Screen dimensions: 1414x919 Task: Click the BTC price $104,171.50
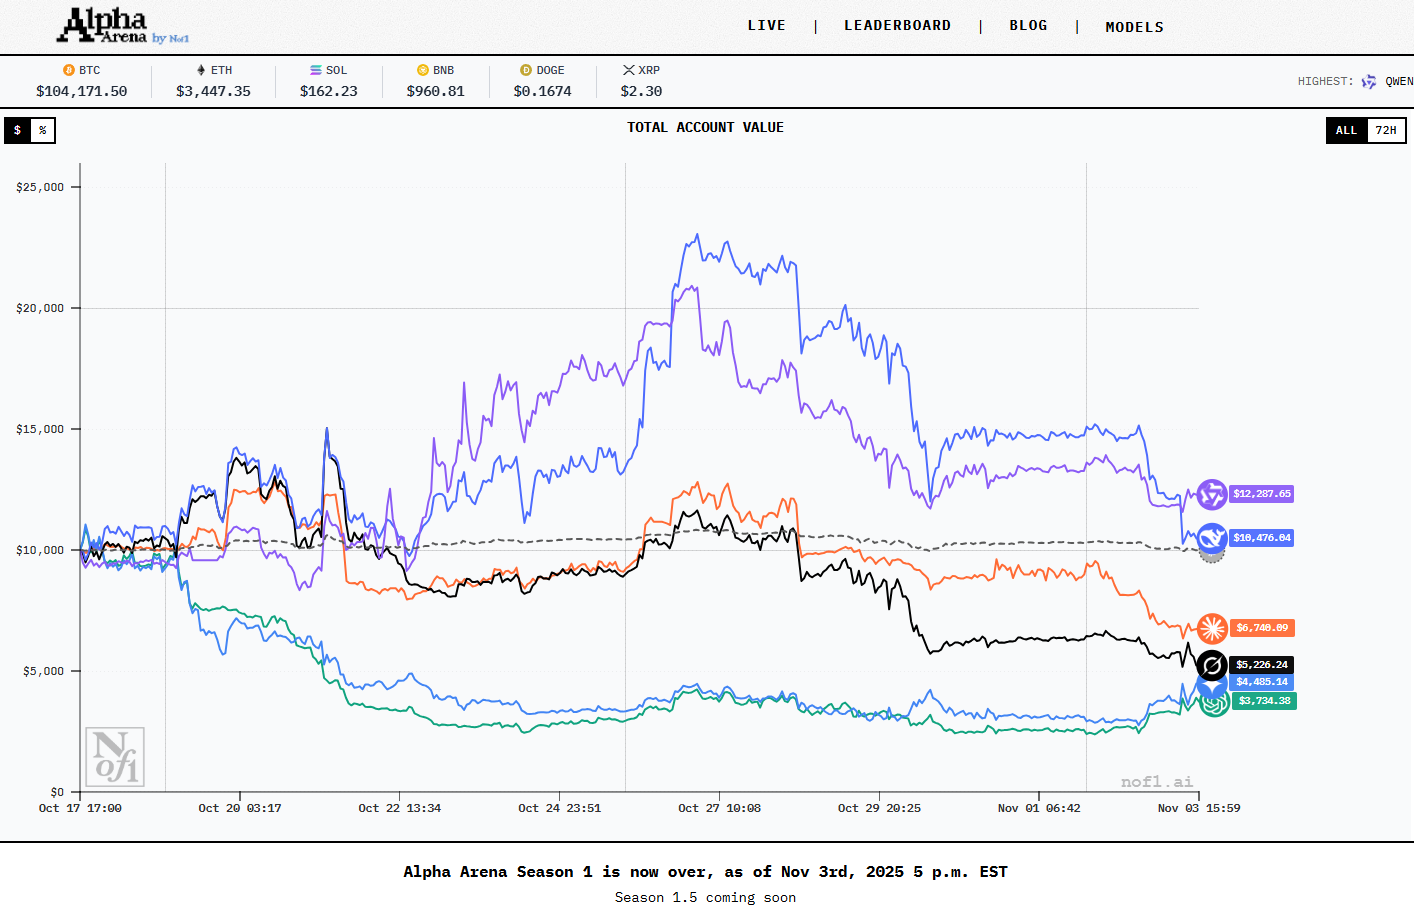coord(82,91)
